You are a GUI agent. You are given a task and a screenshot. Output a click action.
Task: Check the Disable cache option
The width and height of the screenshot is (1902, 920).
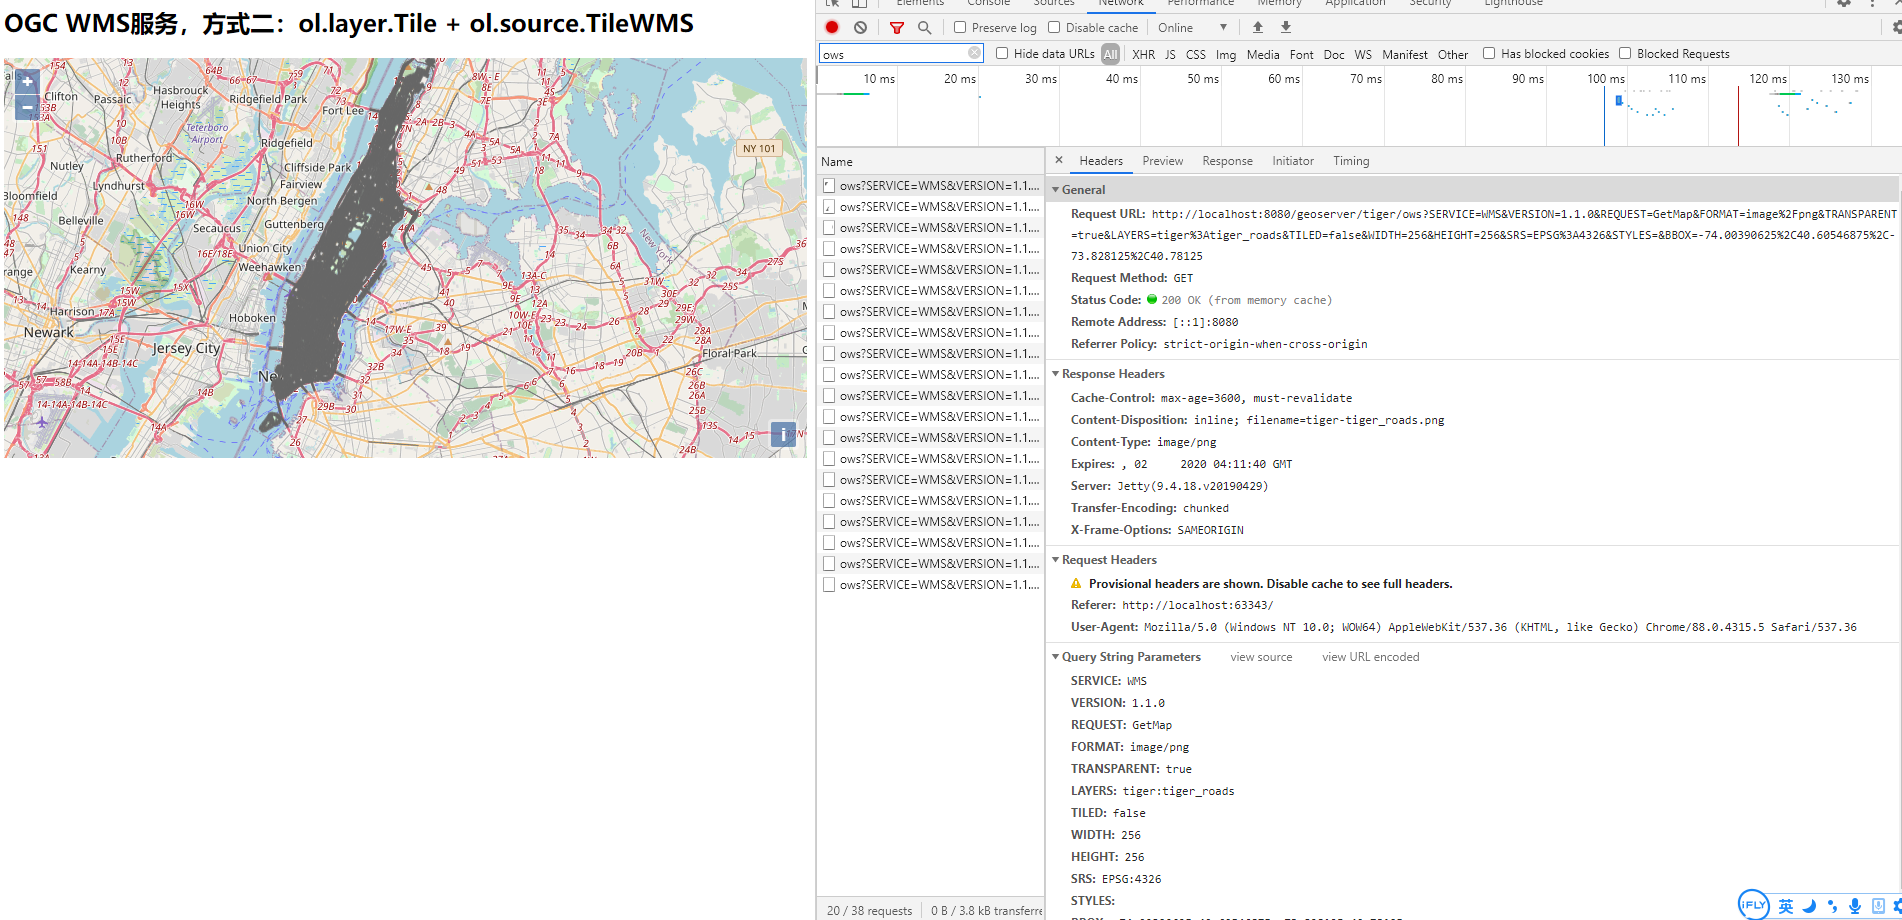(x=1054, y=28)
